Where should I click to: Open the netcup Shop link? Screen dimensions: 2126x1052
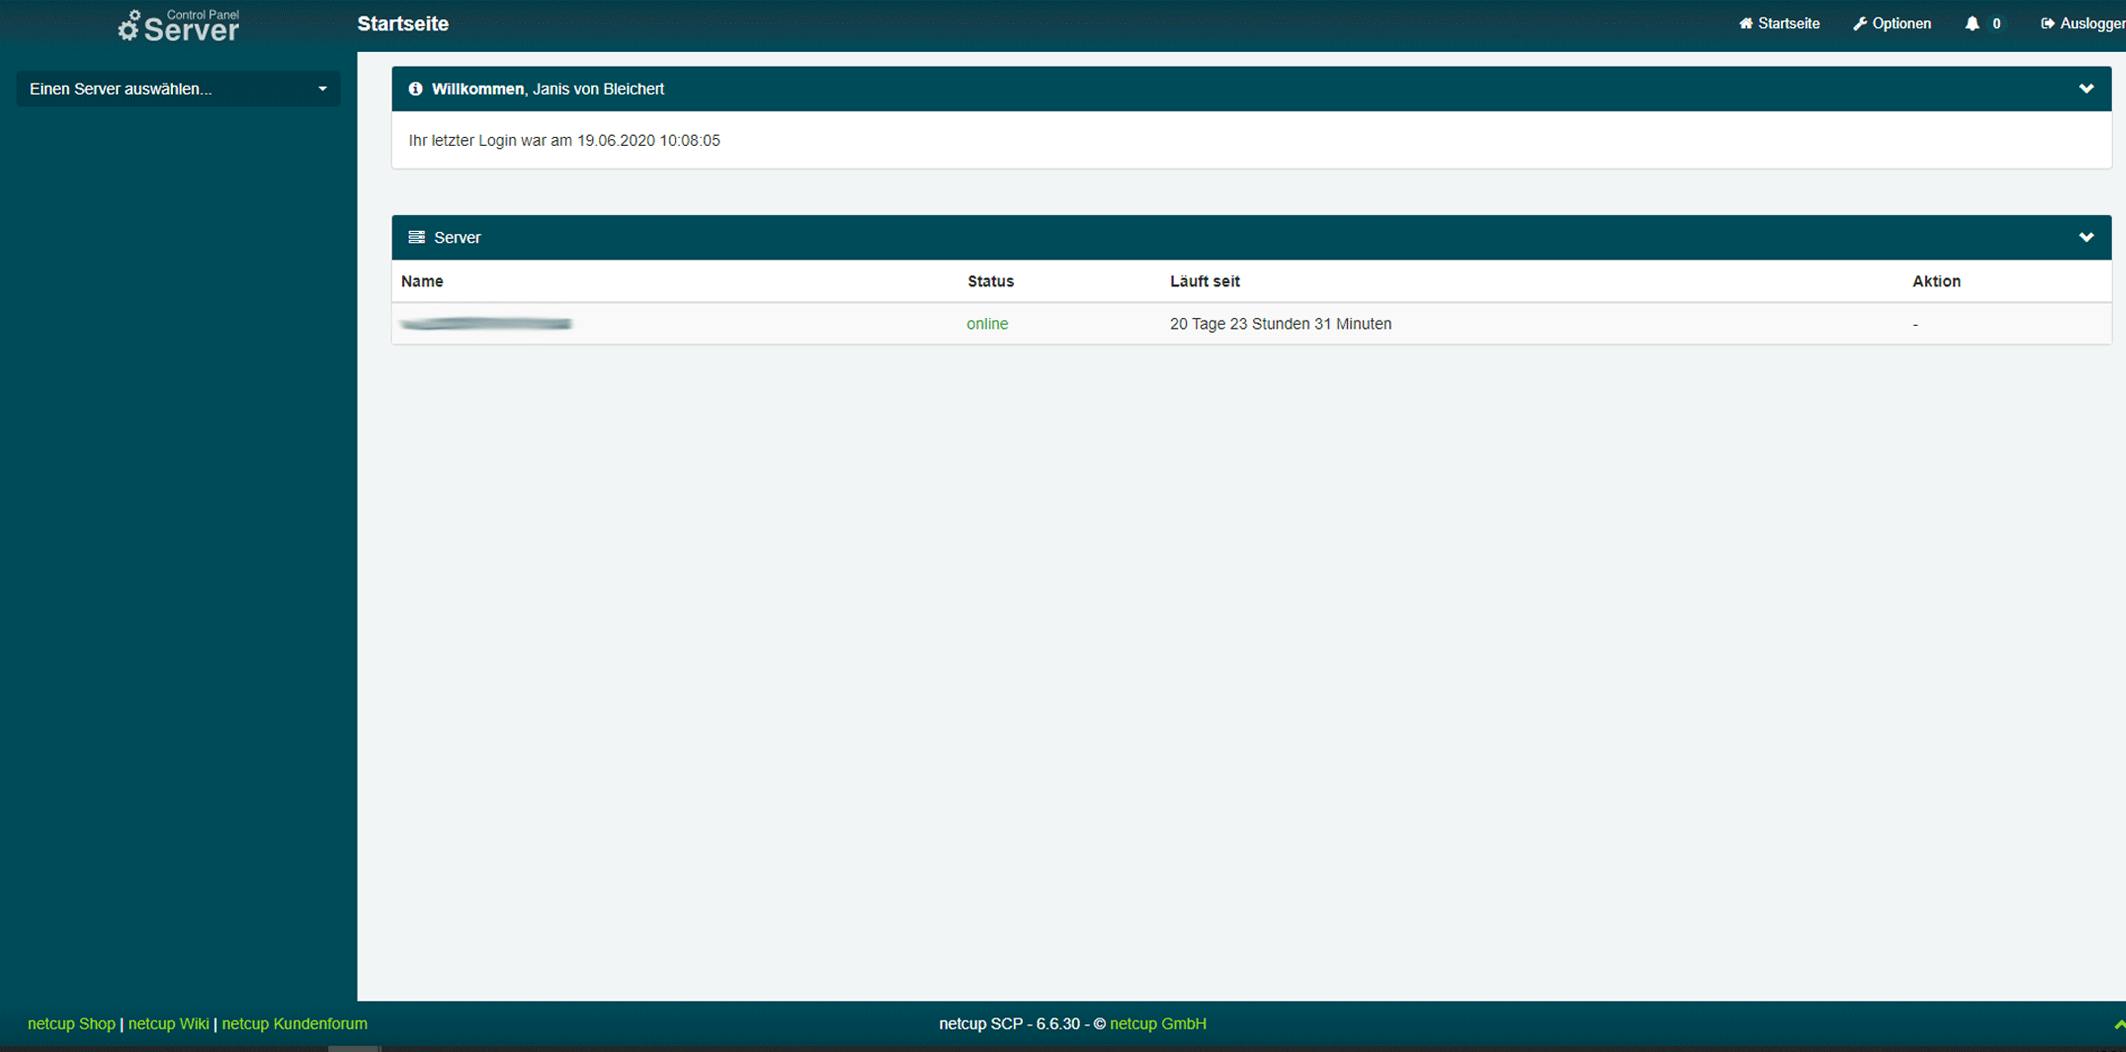[71, 1023]
